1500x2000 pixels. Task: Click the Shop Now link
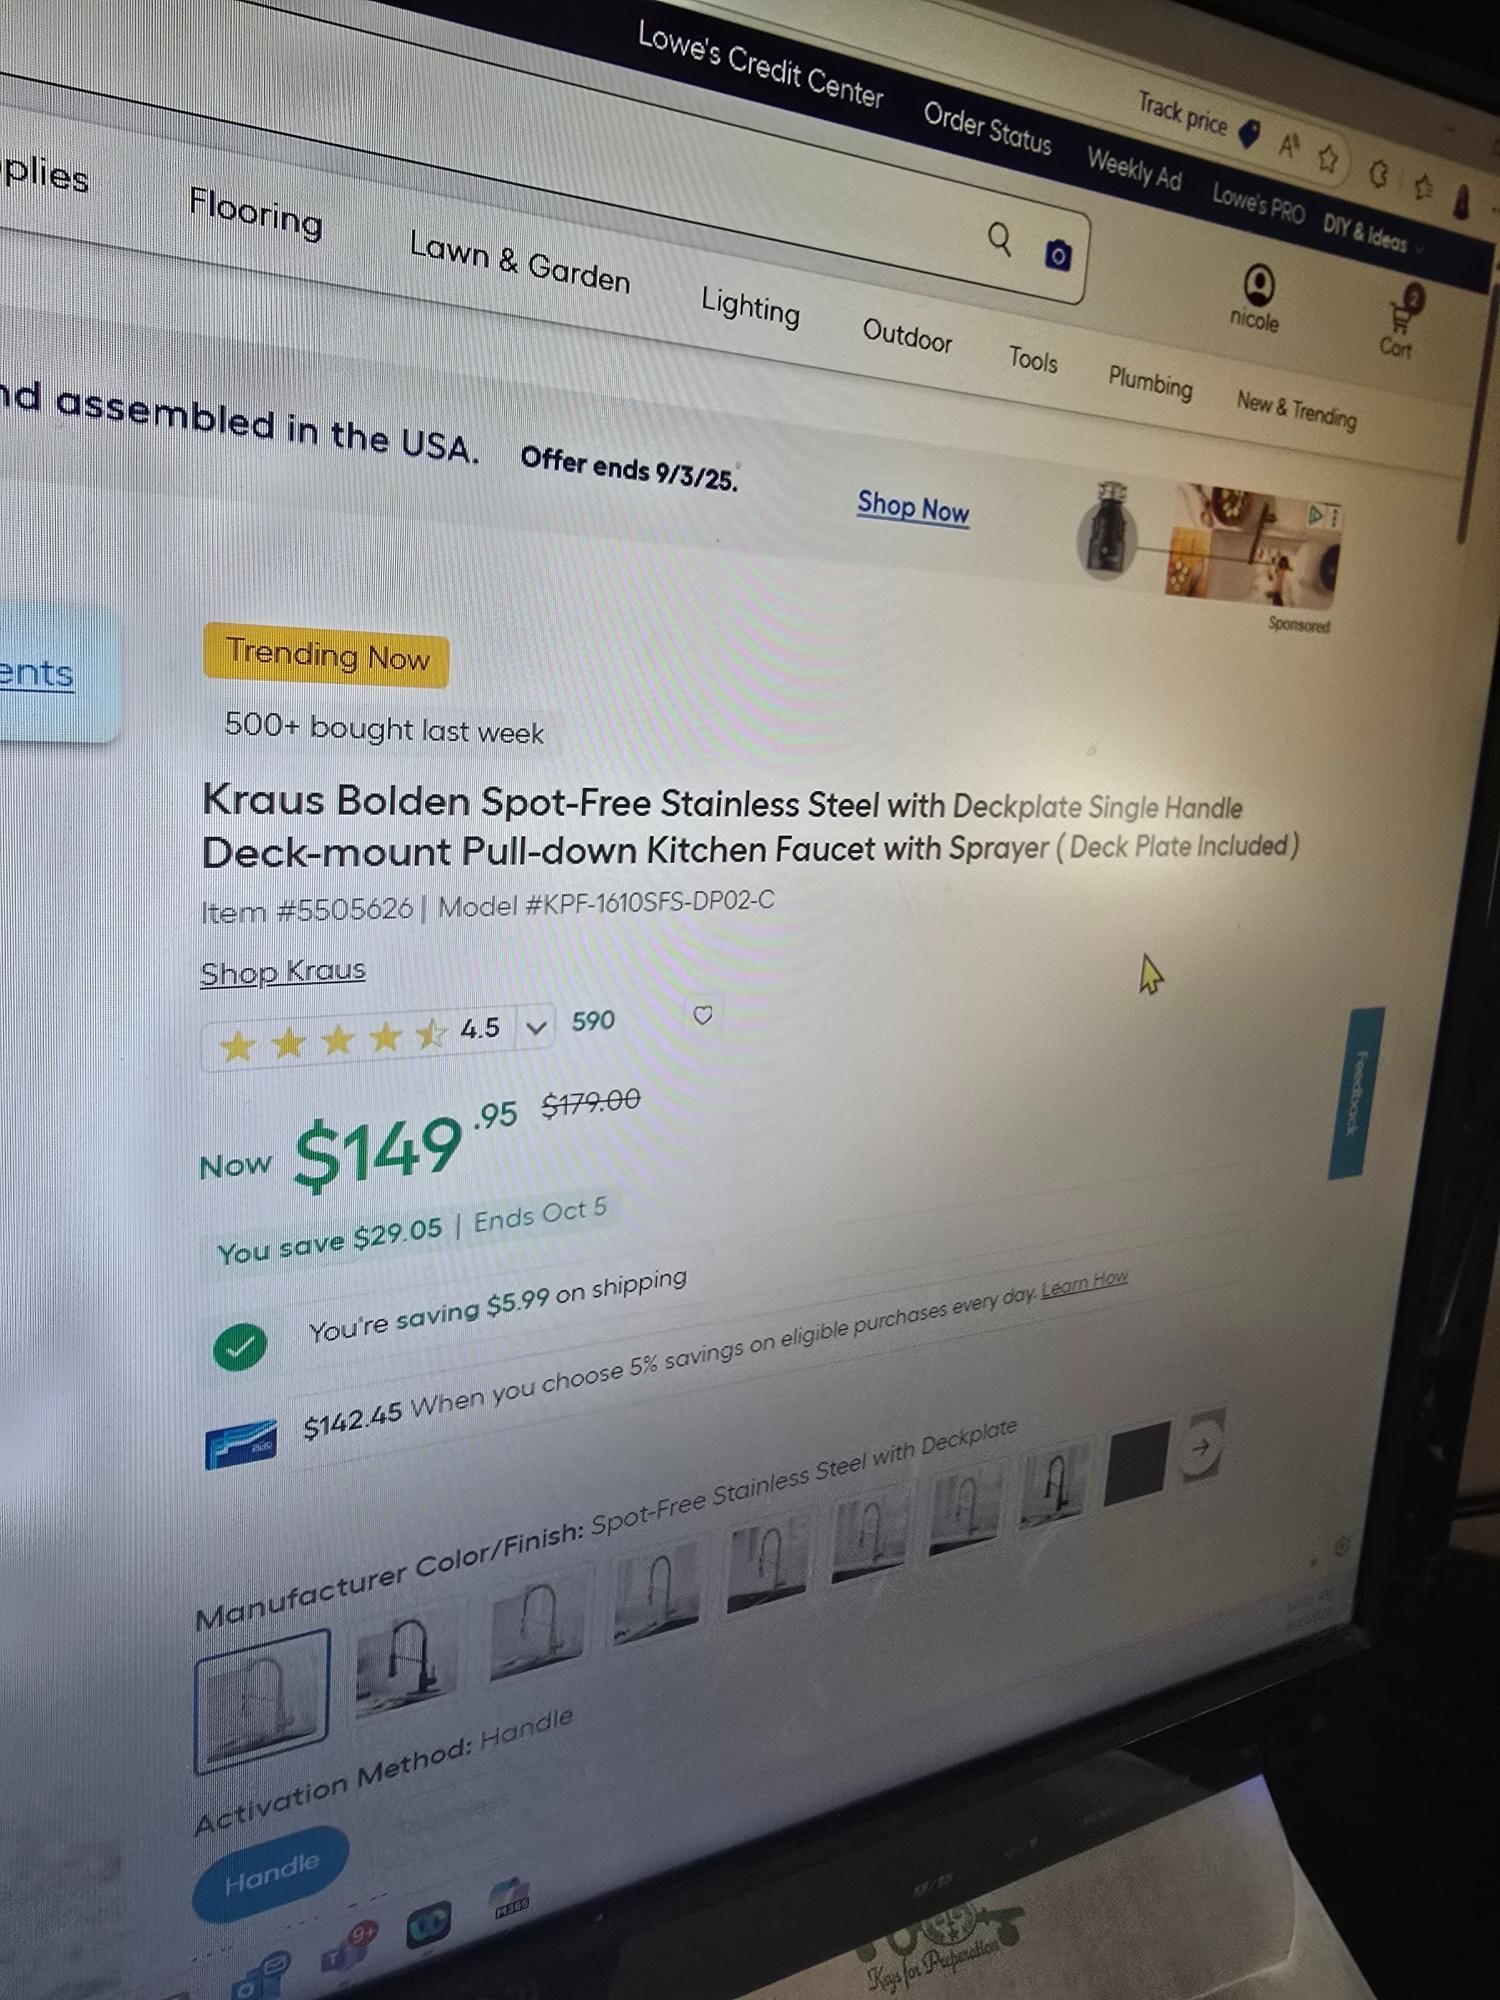point(913,508)
